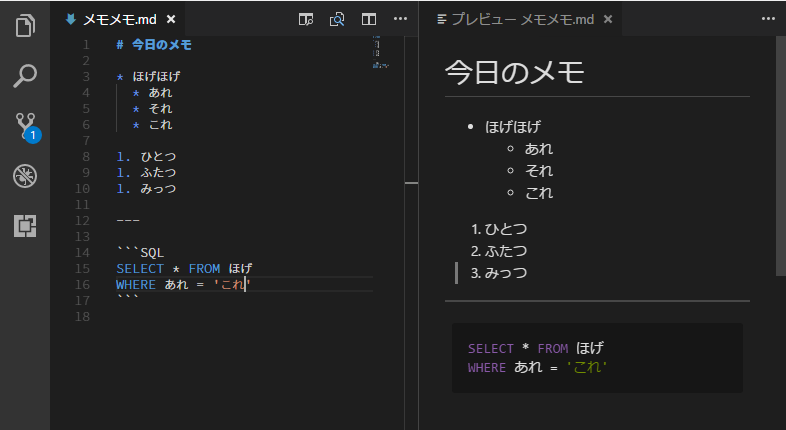Click line '1. ひとつ' in editor

[146, 156]
